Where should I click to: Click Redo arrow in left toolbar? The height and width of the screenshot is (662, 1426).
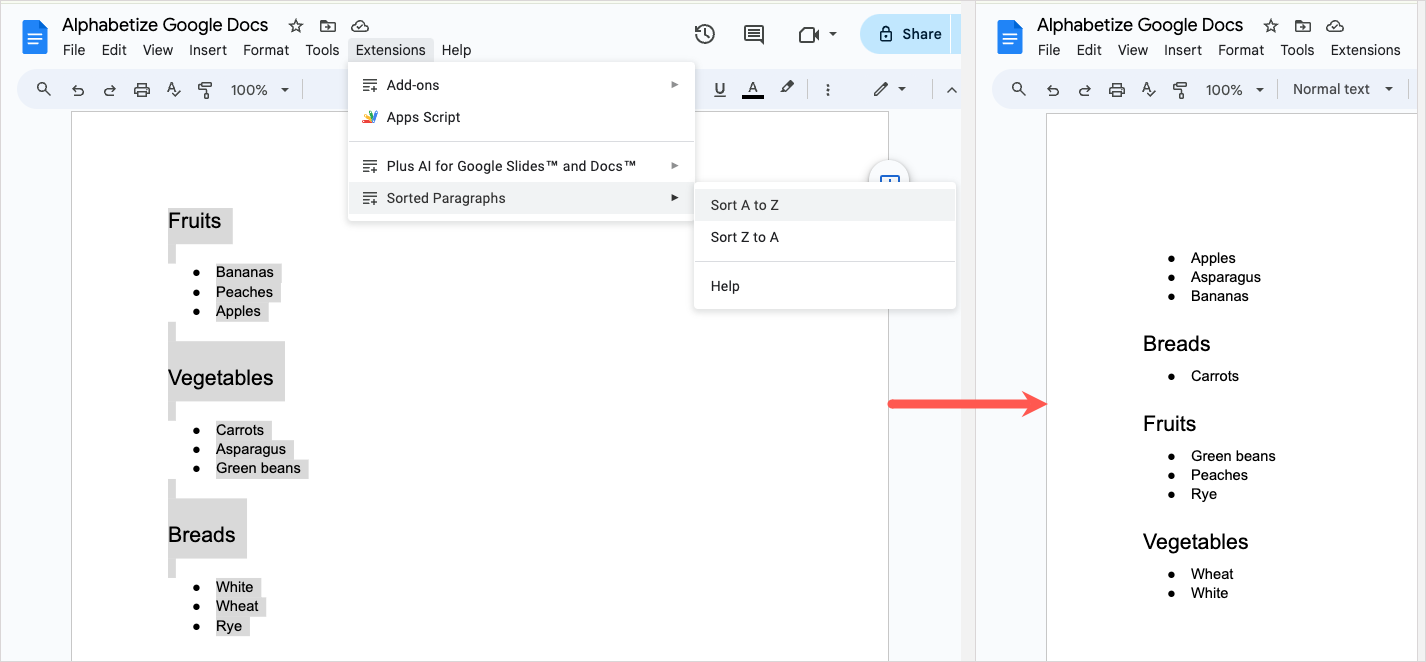[109, 90]
